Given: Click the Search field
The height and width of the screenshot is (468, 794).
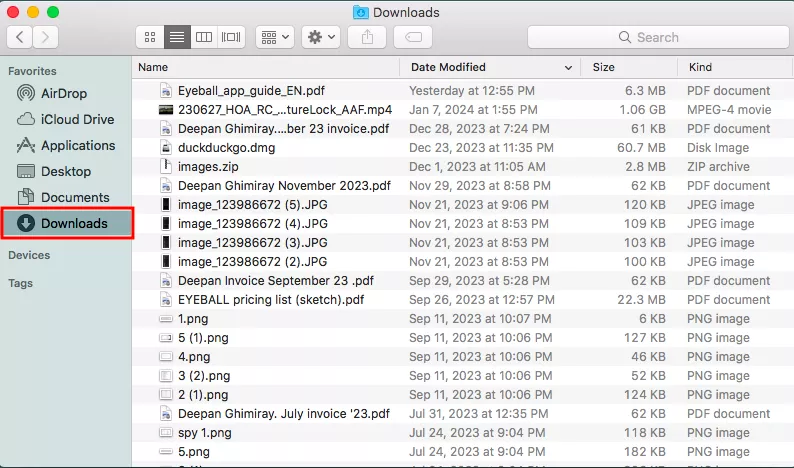Looking at the screenshot, I should pos(656,37).
